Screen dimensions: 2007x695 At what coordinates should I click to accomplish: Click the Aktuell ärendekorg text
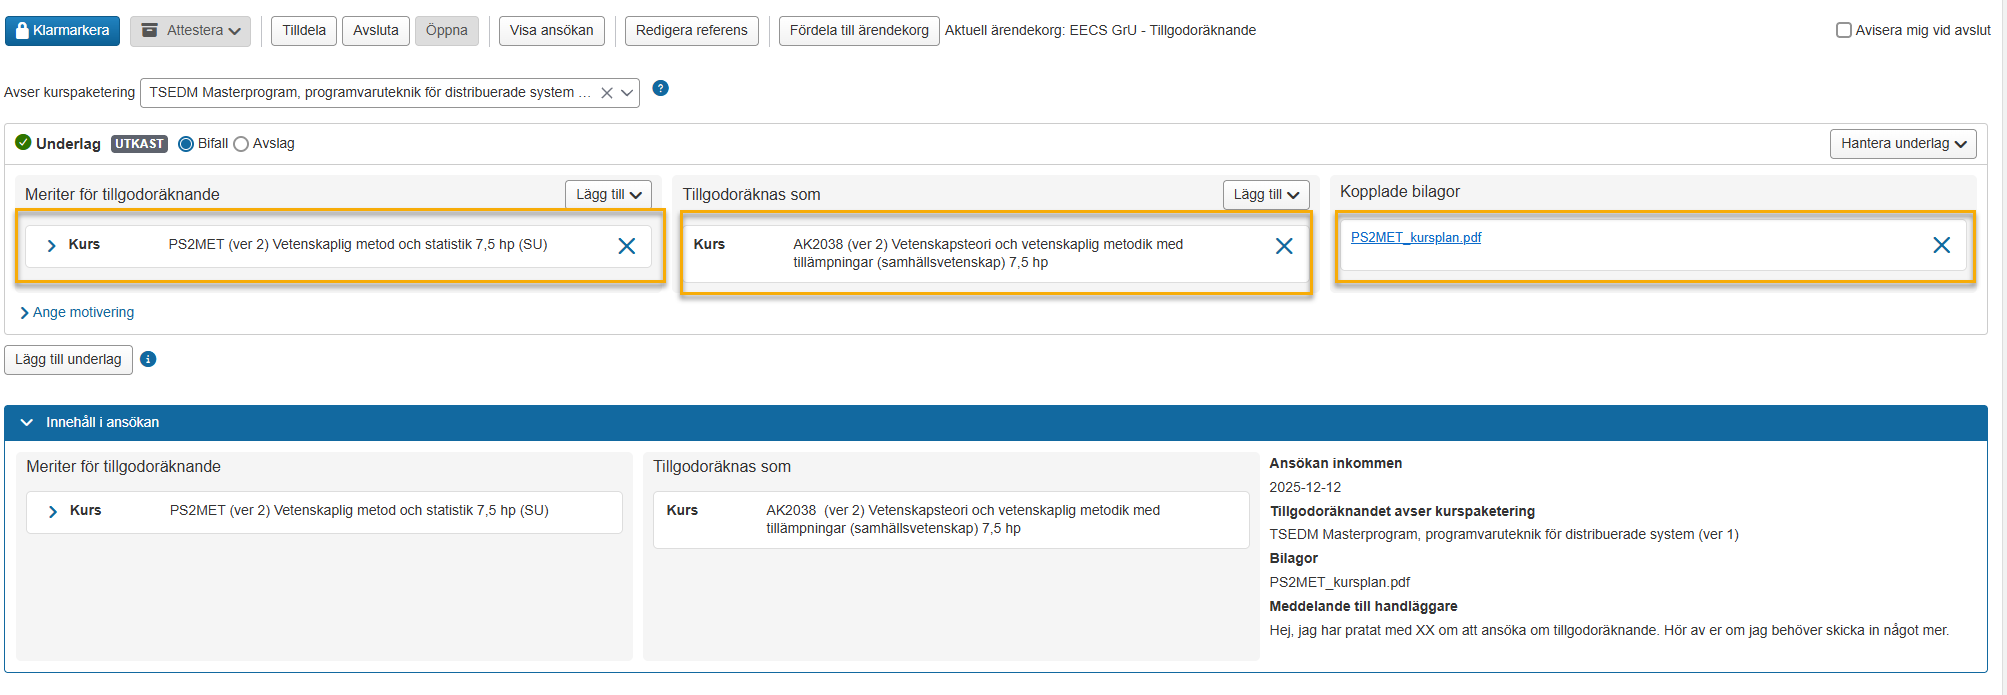pyautogui.click(x=1100, y=31)
